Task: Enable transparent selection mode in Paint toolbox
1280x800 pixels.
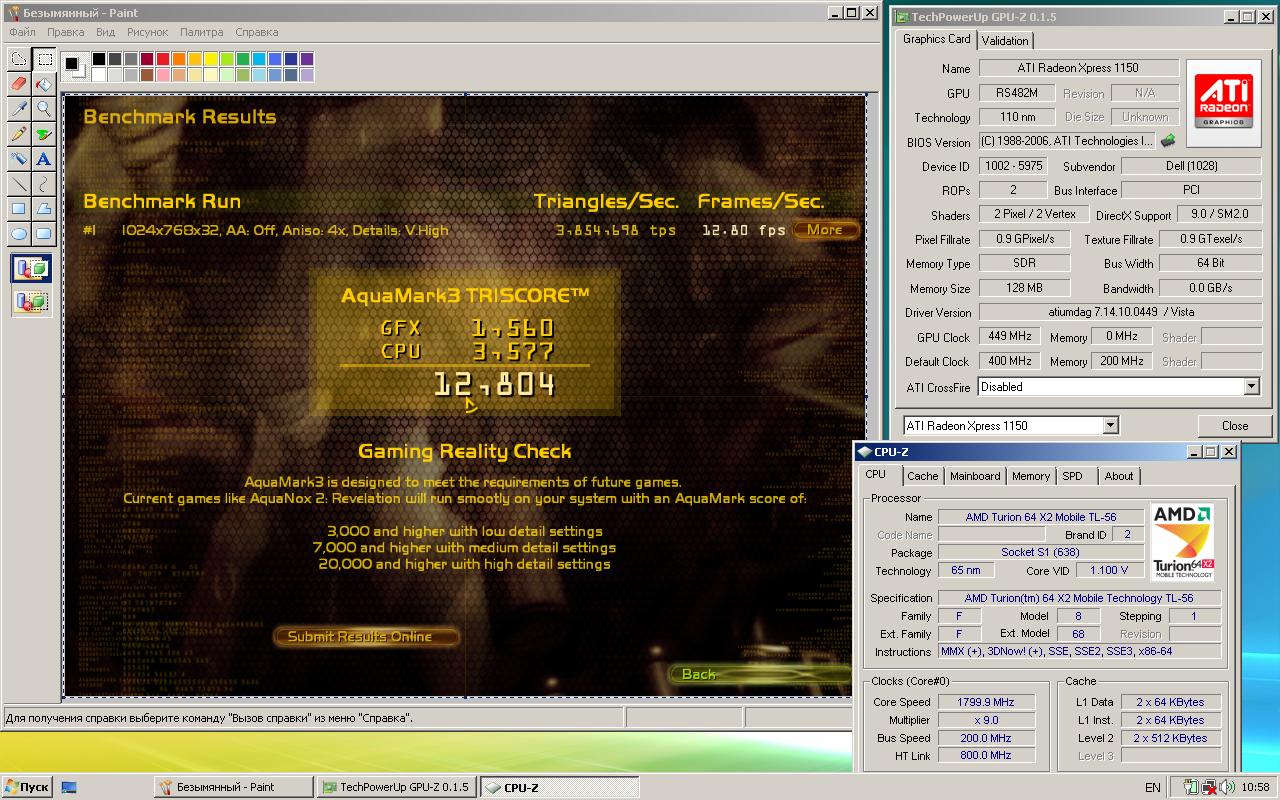Action: point(31,299)
